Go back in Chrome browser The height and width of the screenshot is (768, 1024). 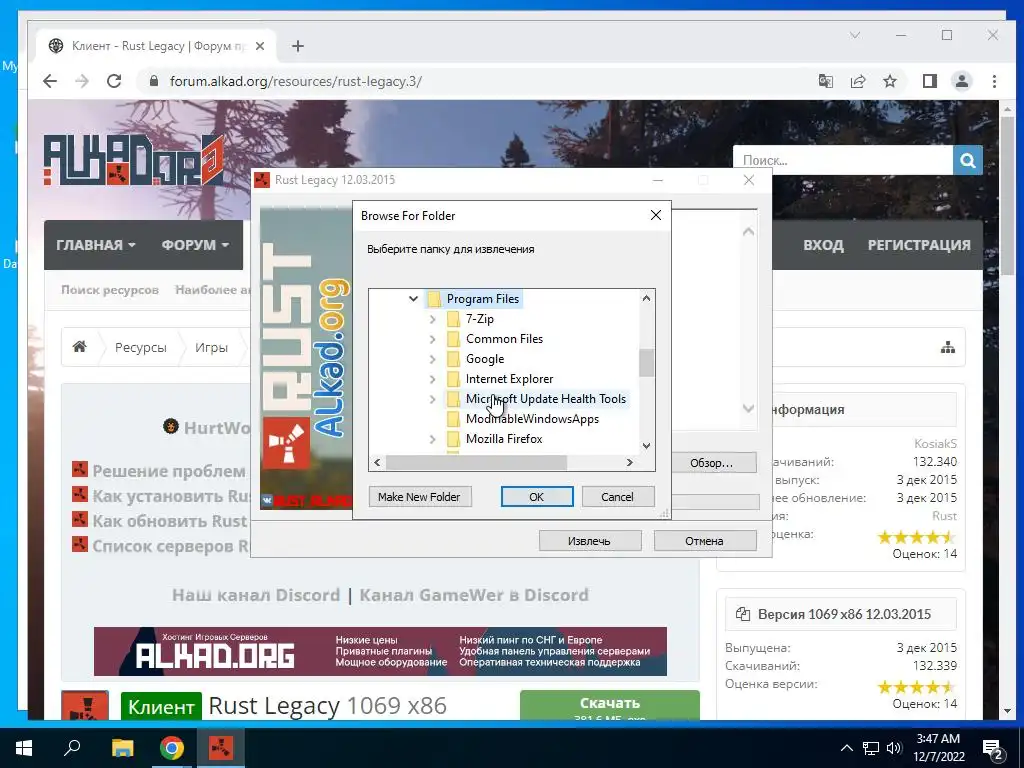[x=50, y=81]
